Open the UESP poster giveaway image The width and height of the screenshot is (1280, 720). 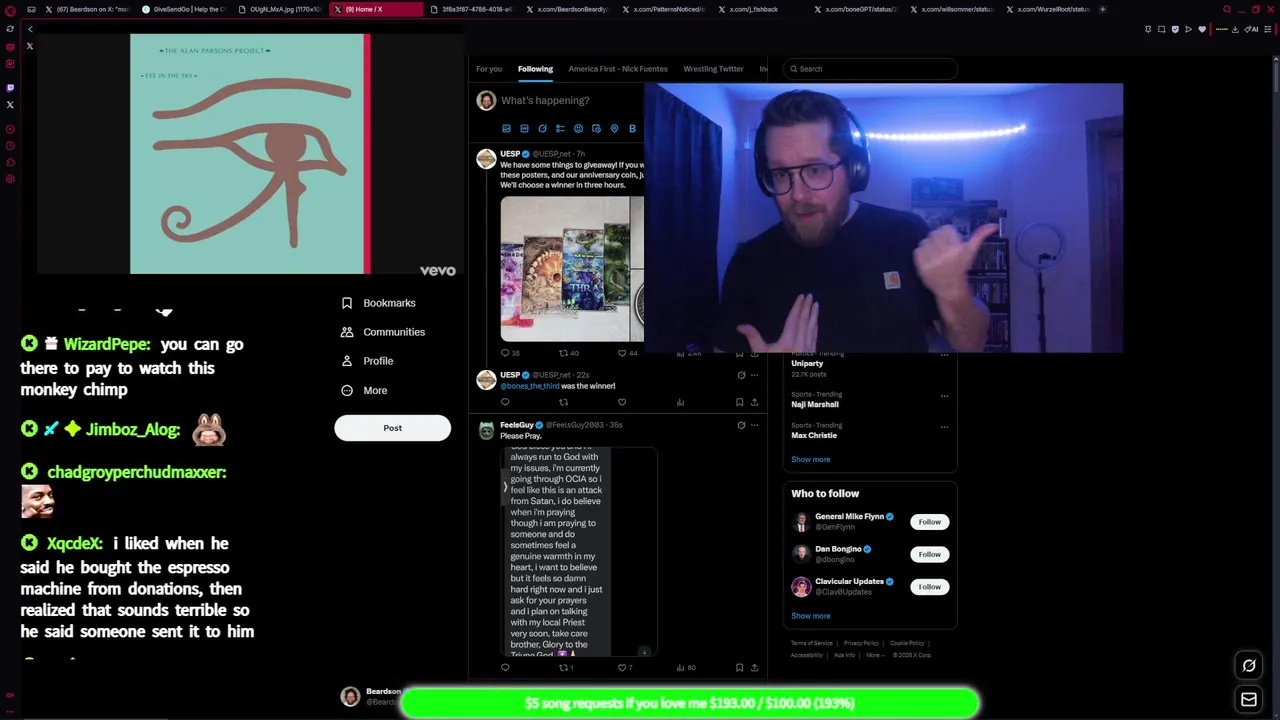click(572, 269)
